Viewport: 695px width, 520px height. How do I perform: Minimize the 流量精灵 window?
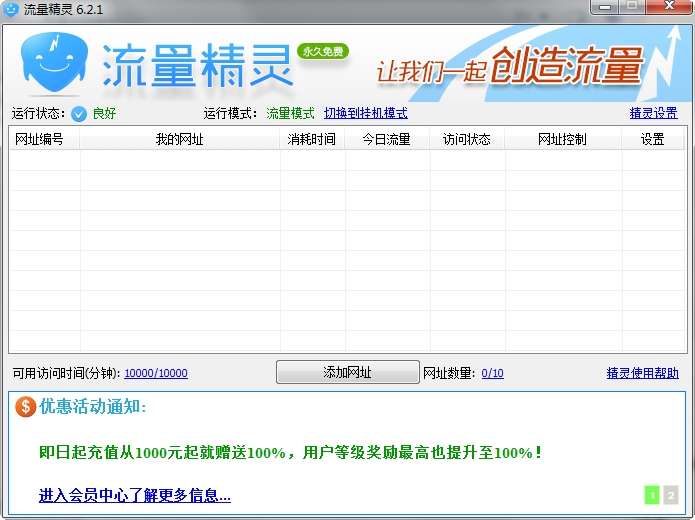[604, 7]
